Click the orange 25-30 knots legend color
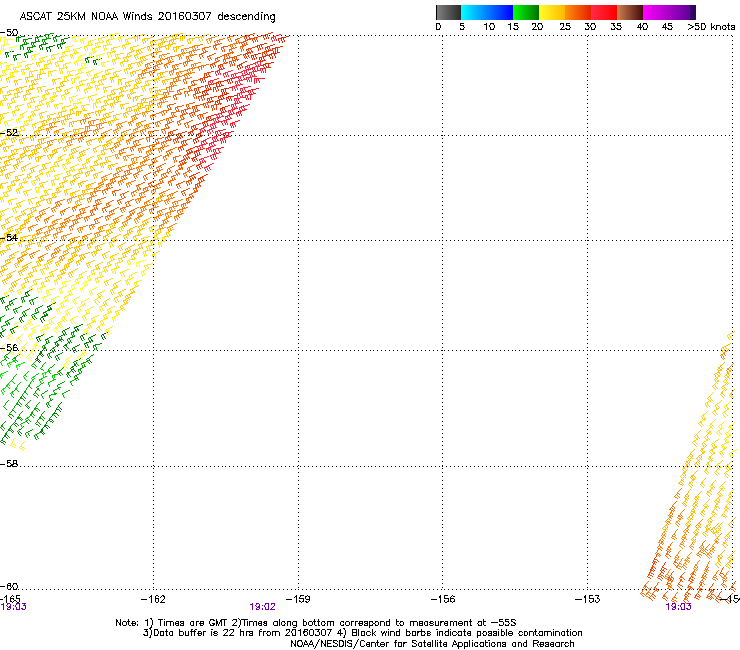 pyautogui.click(x=578, y=12)
